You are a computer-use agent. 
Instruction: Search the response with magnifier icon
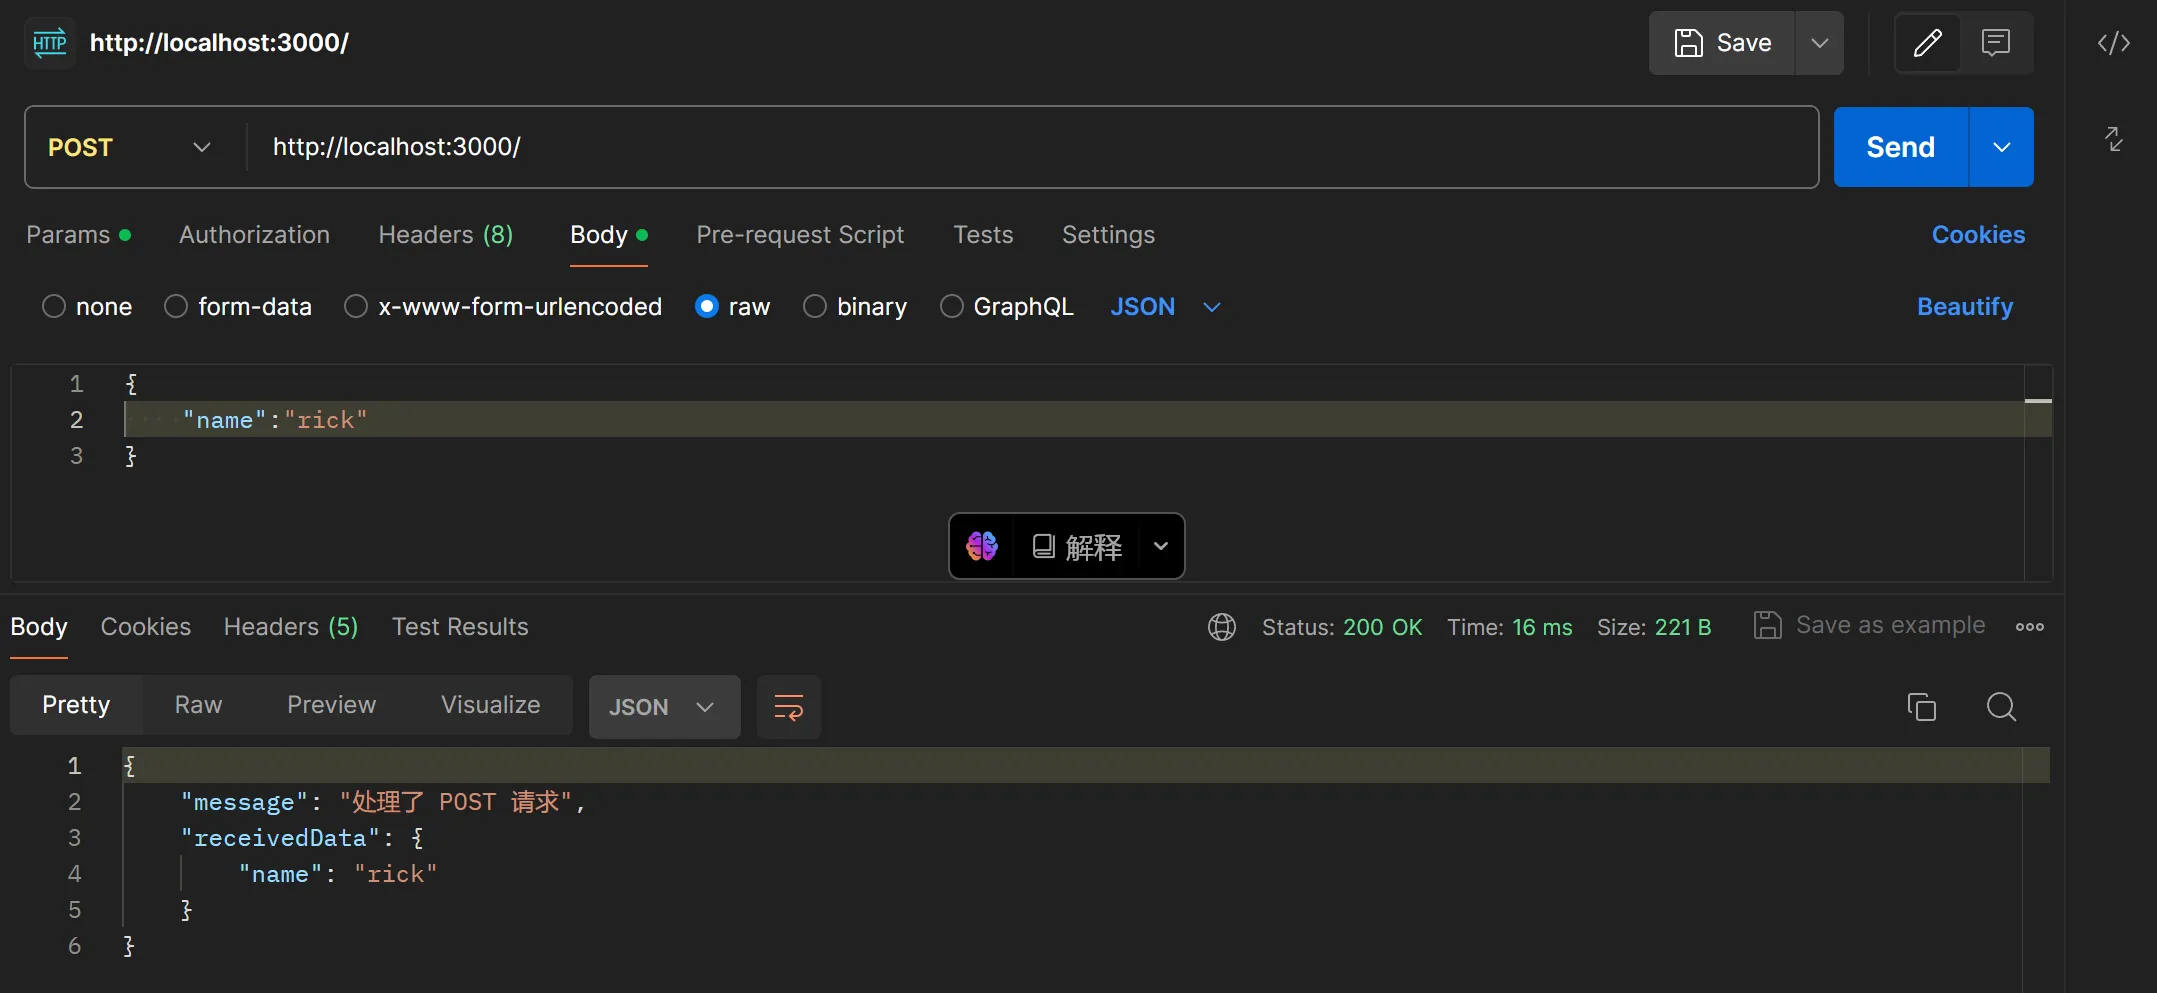point(2000,707)
